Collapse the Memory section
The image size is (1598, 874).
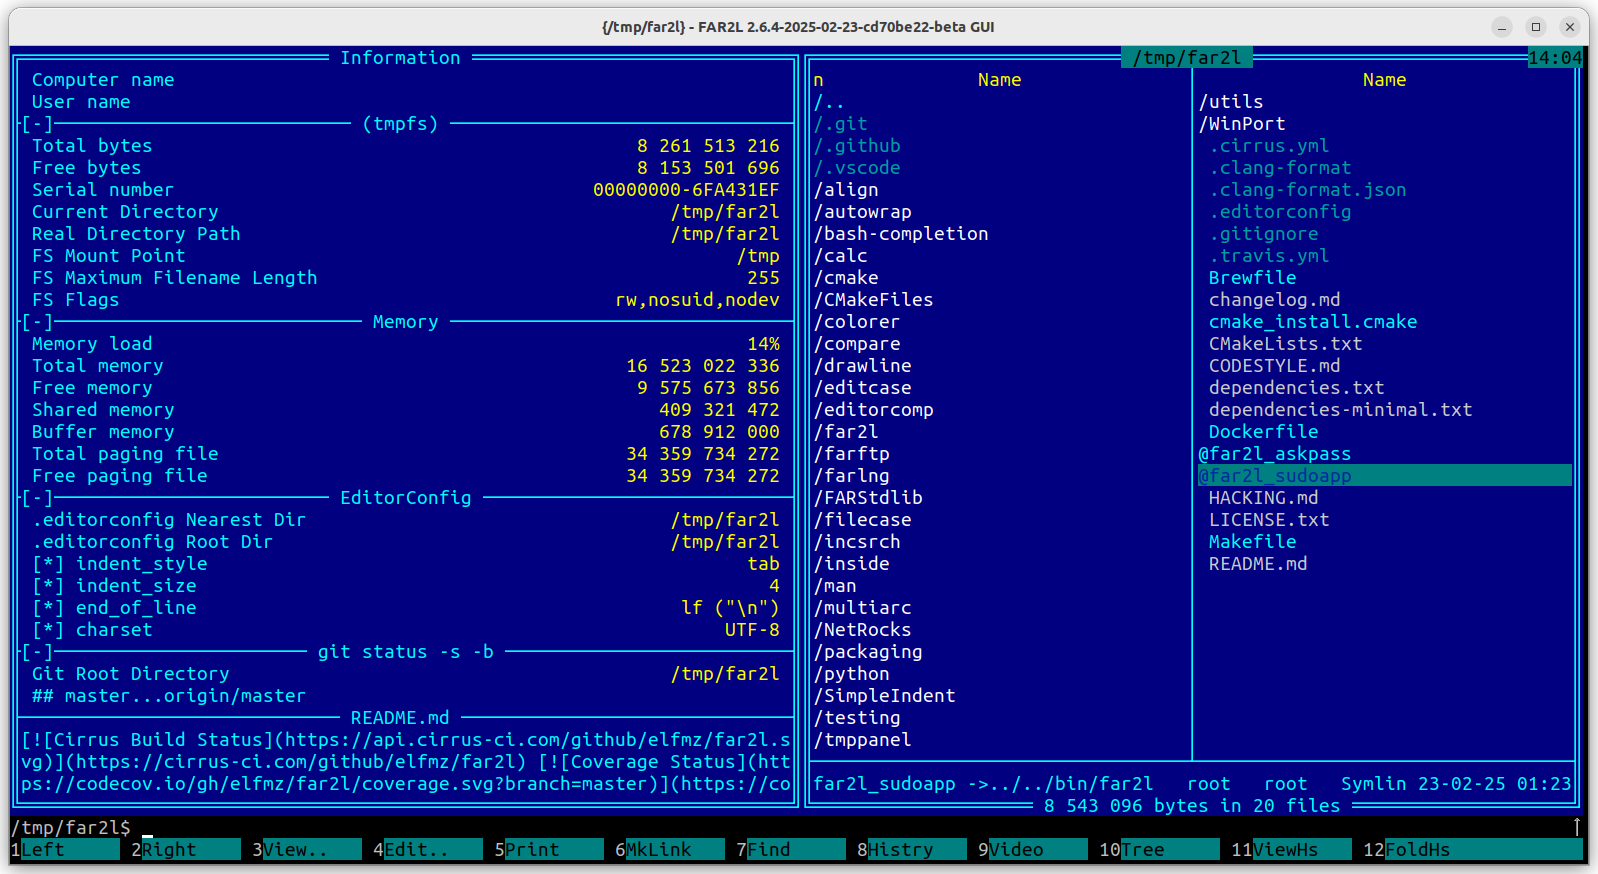pyautogui.click(x=38, y=322)
